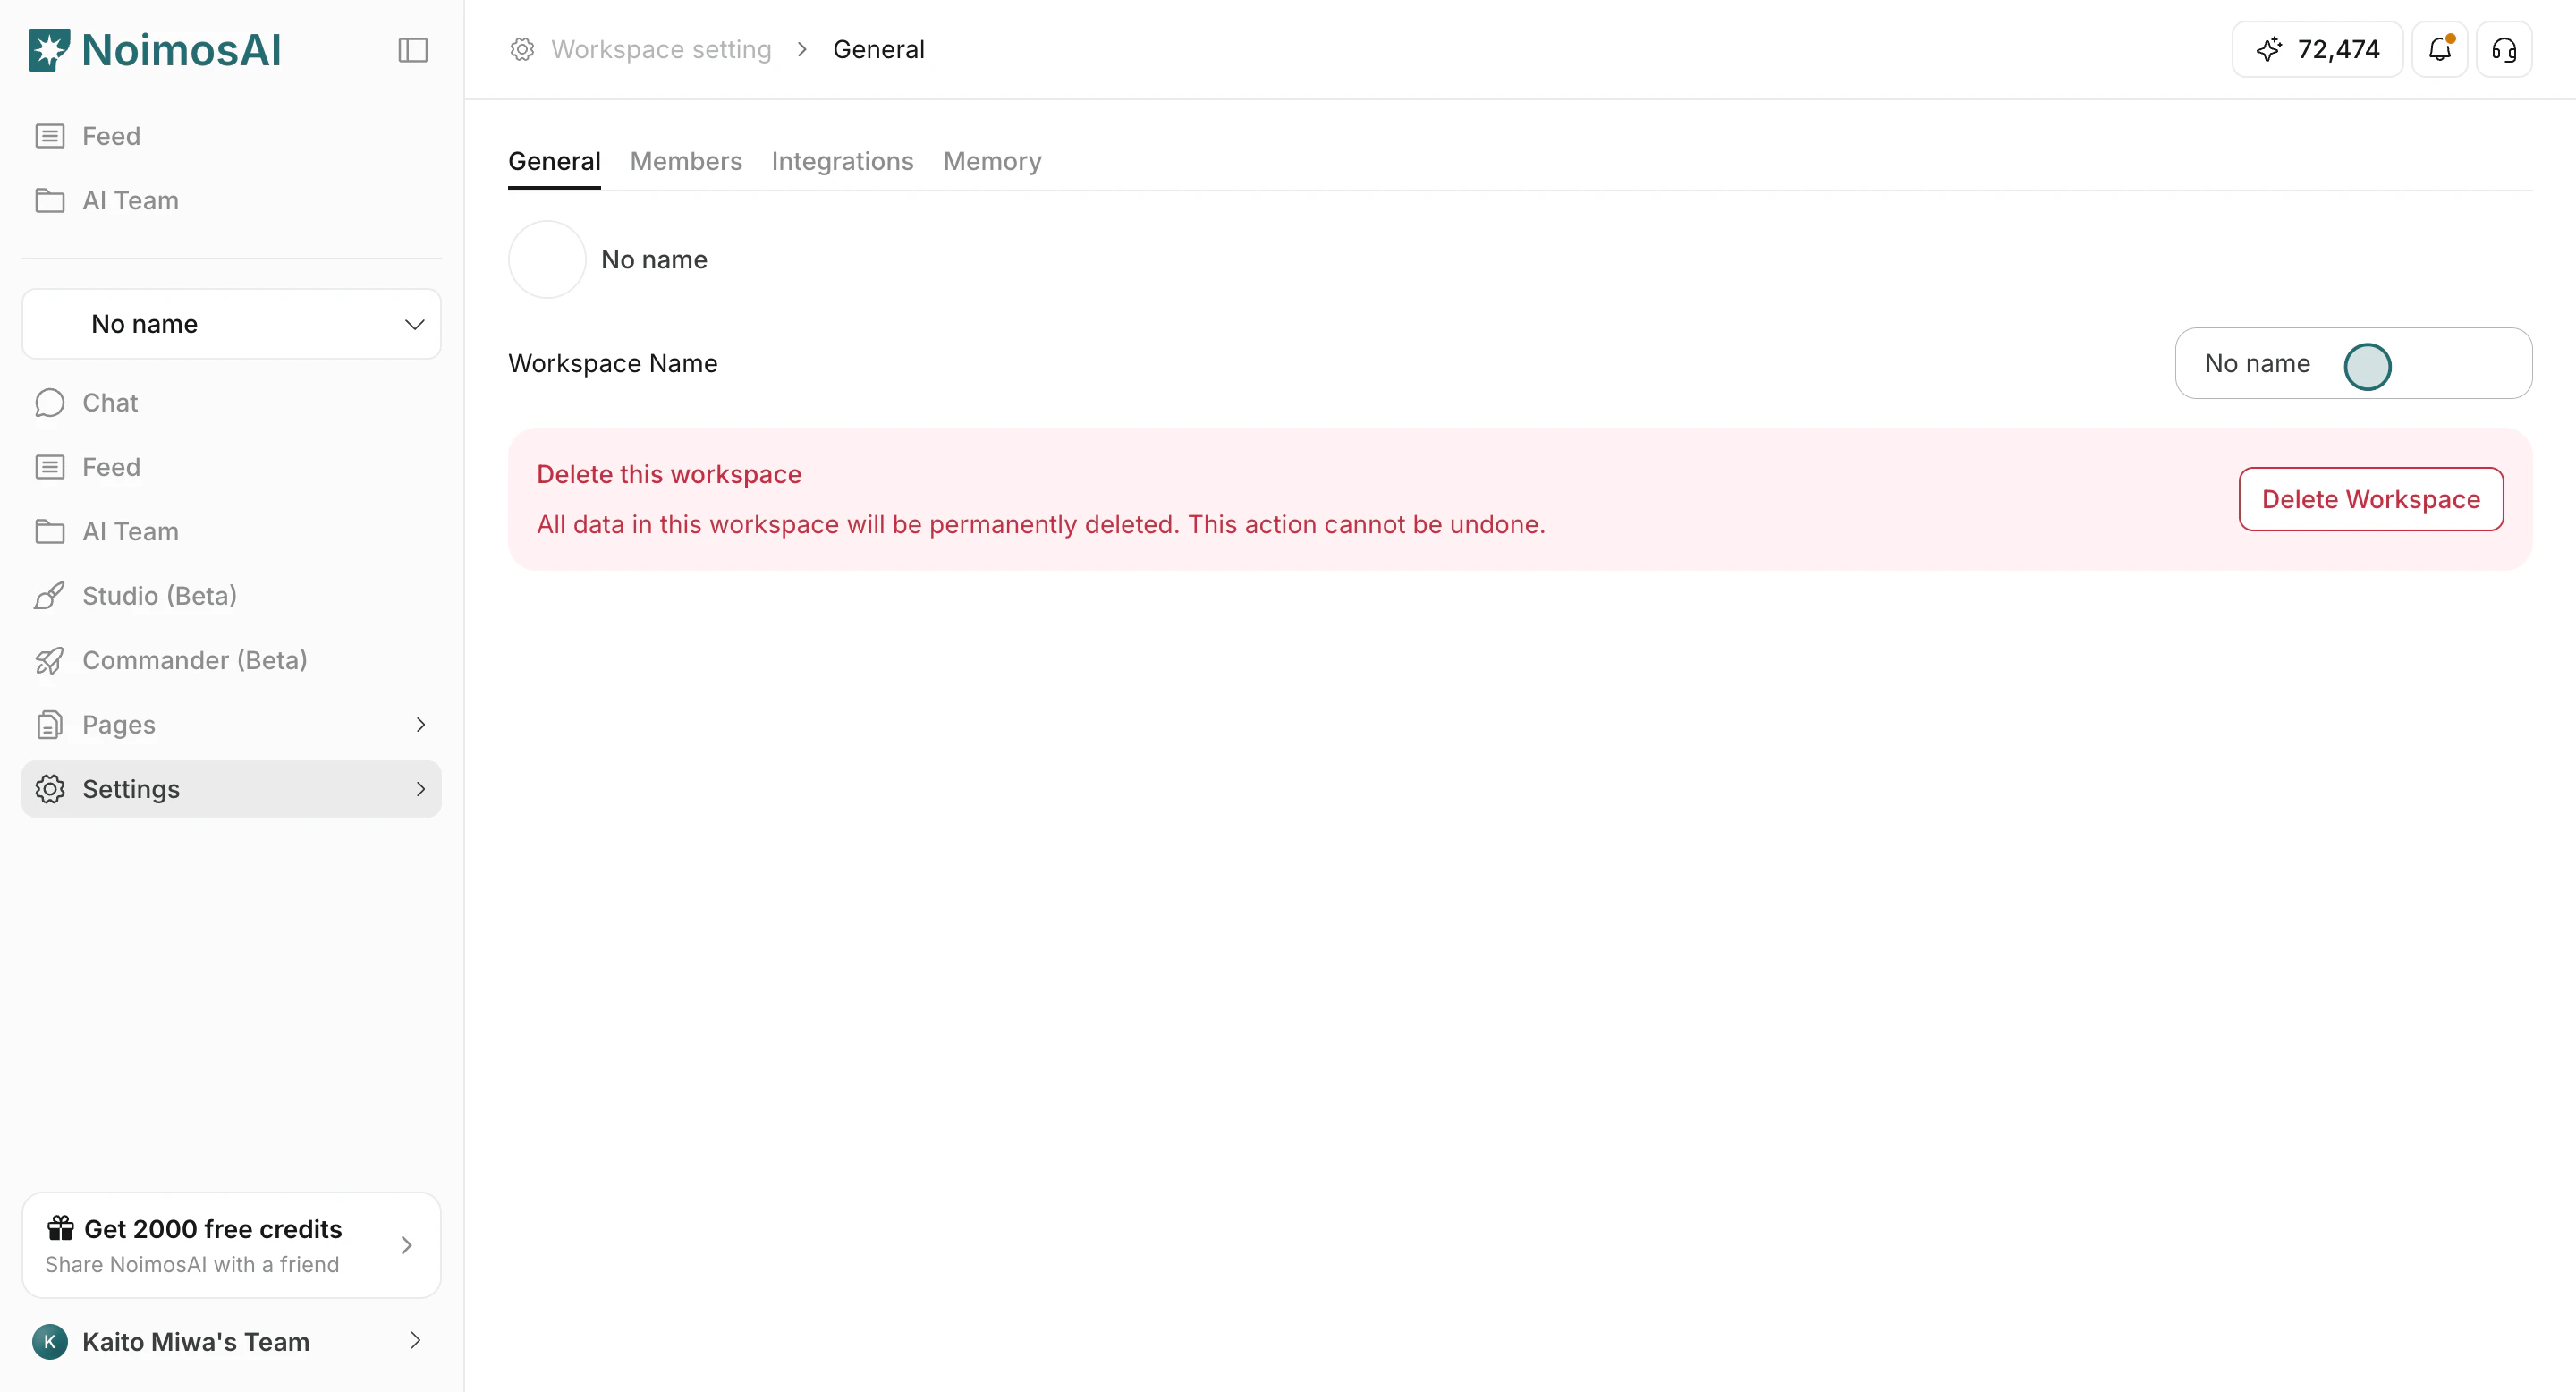Click the top Feed item in the sidebar
This screenshot has width=2576, height=1392.
click(x=110, y=136)
